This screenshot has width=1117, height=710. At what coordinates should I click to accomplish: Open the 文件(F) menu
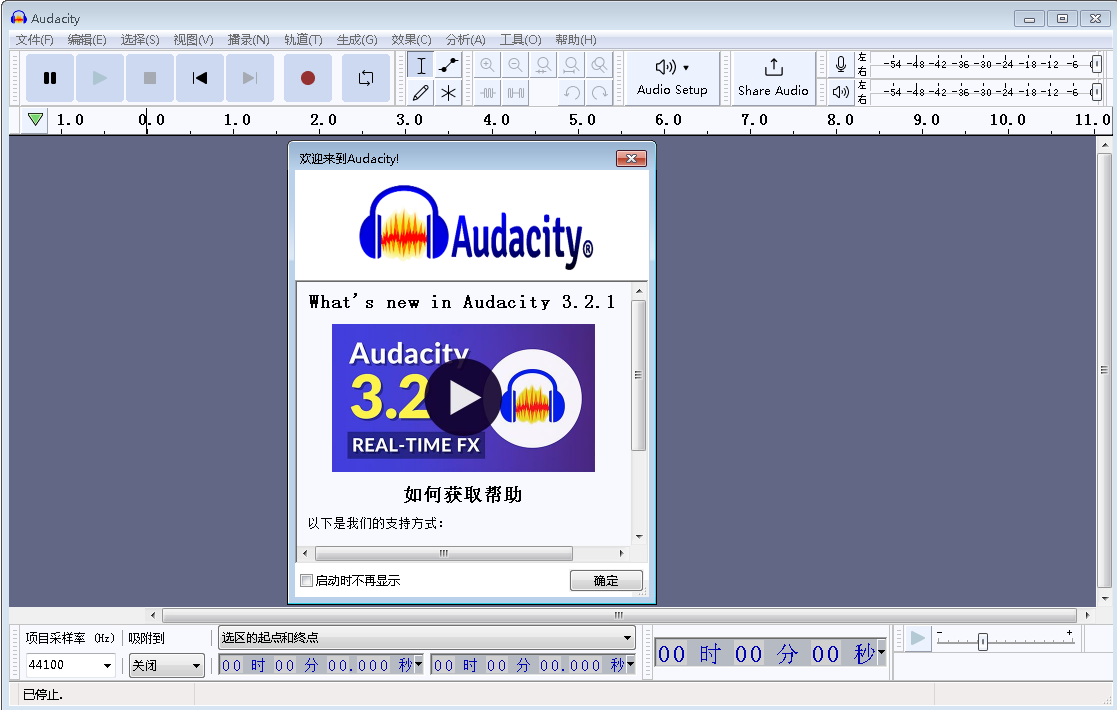pyautogui.click(x=34, y=40)
